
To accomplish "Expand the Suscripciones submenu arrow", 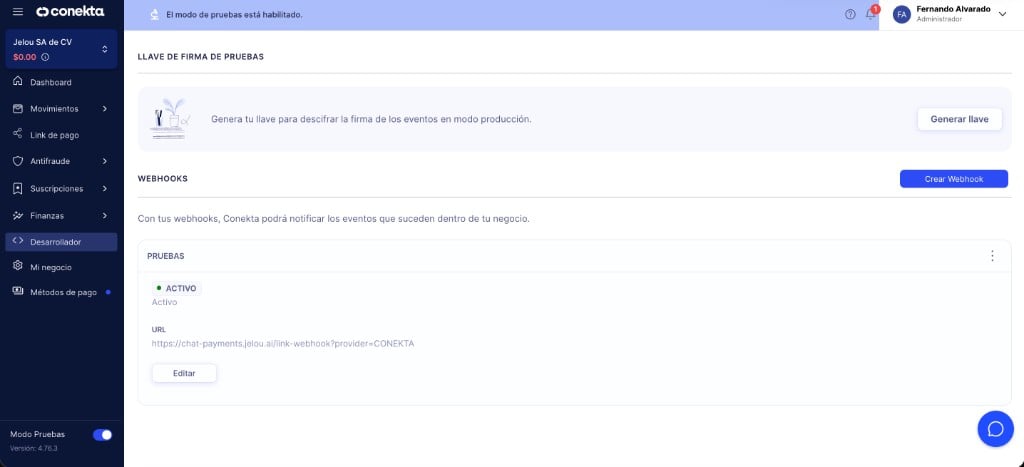I will (104, 188).
